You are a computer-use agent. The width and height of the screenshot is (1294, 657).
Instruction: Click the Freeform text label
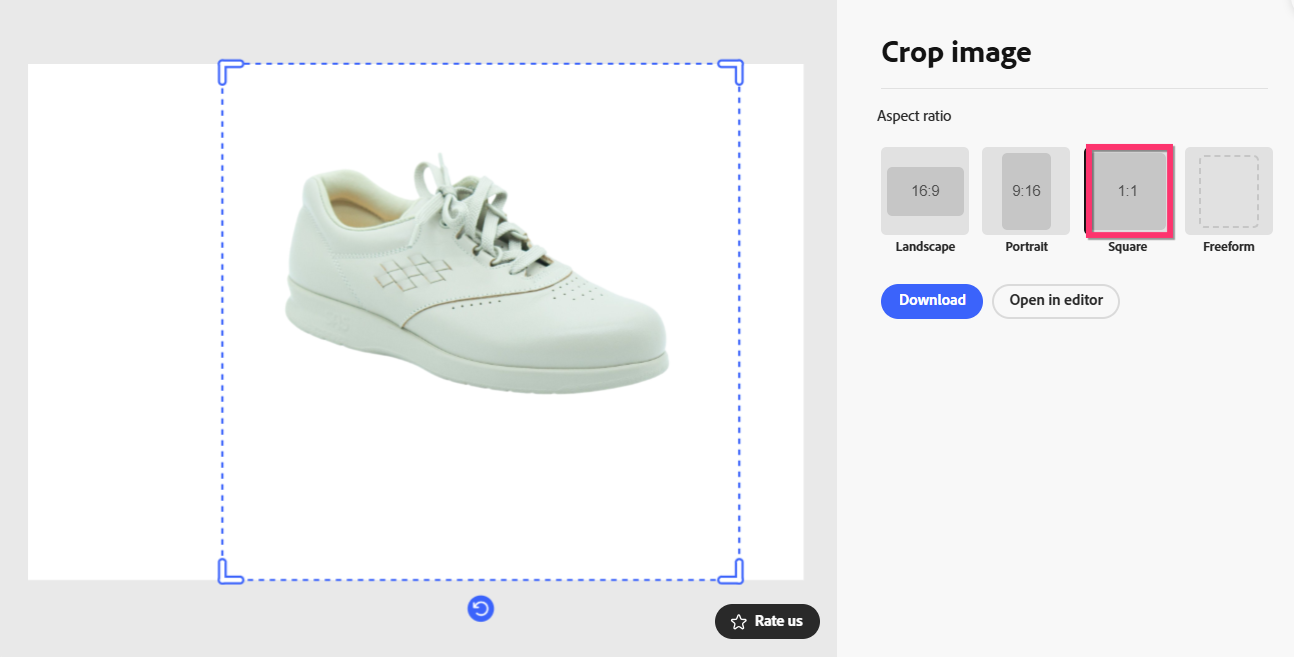pyautogui.click(x=1229, y=247)
